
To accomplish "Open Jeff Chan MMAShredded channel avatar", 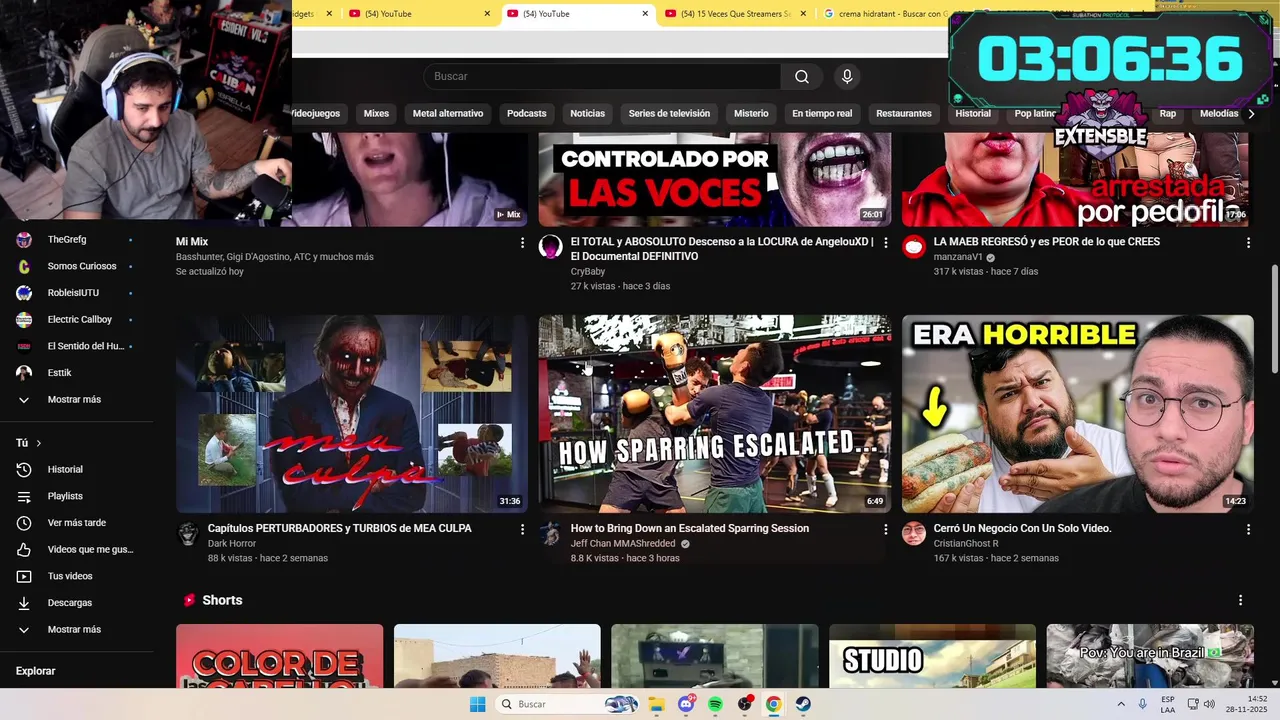I will 551,533.
